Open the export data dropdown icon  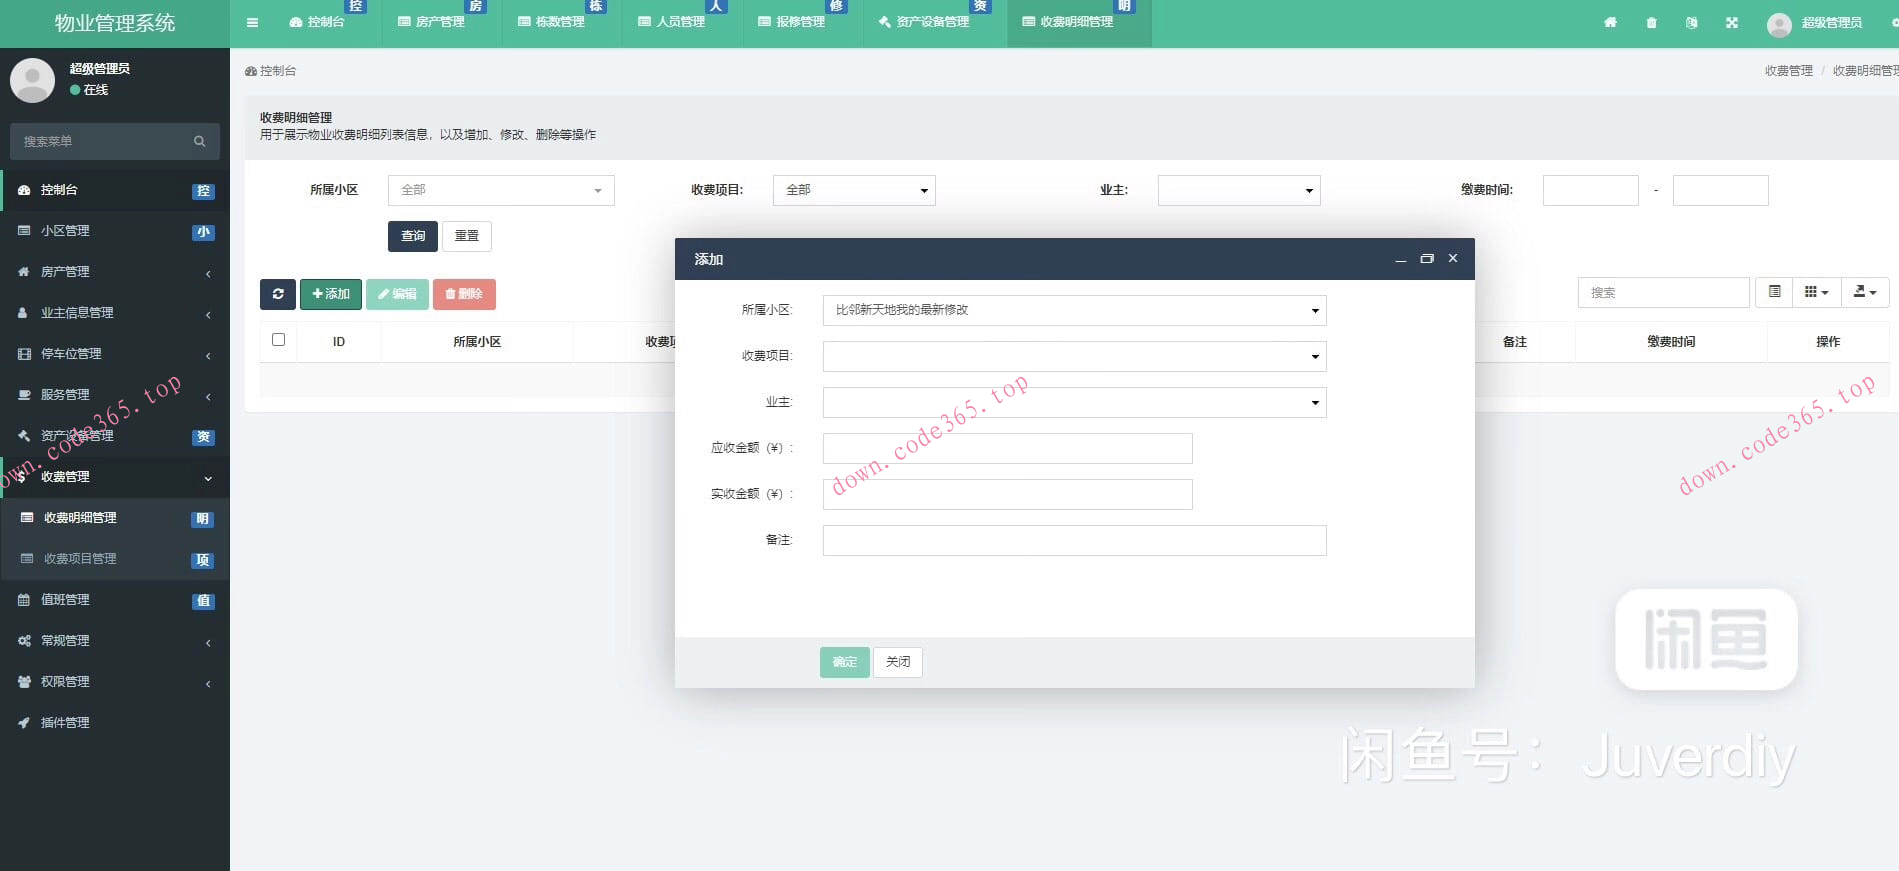tap(1865, 292)
